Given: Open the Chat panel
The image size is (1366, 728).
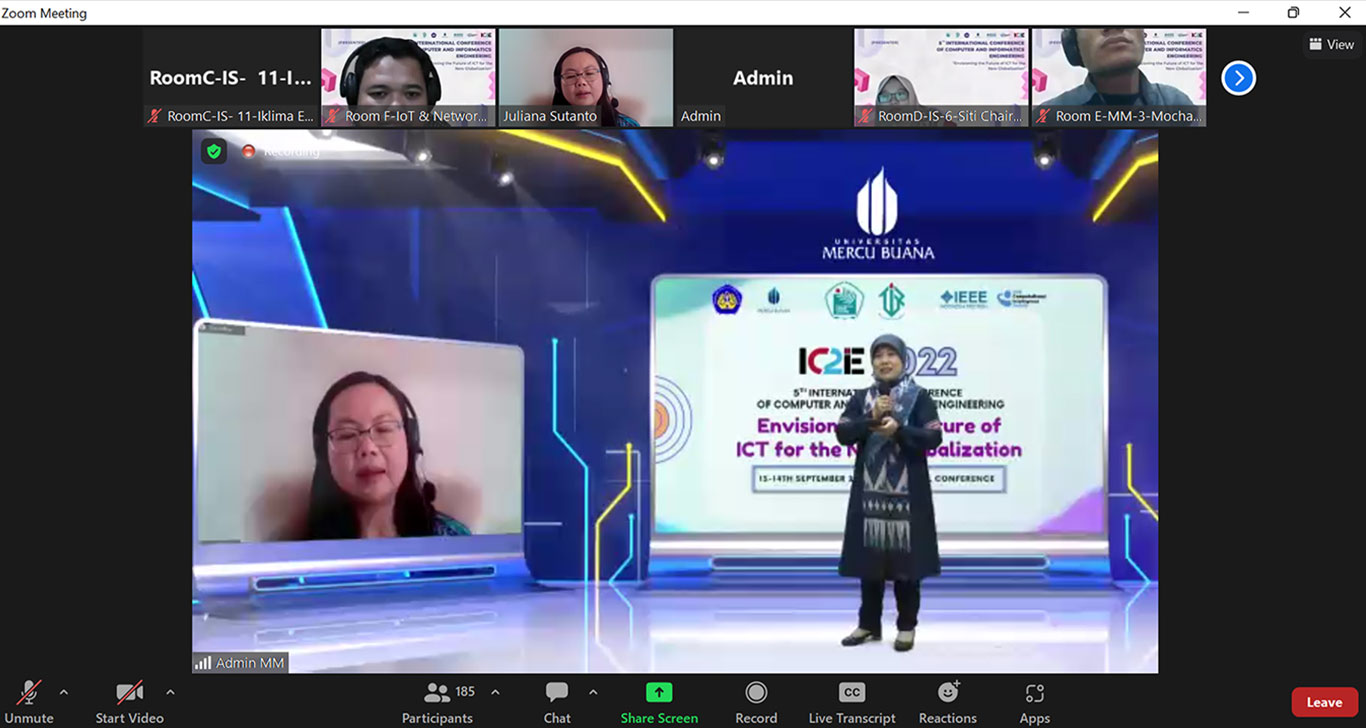Looking at the screenshot, I should tap(557, 692).
